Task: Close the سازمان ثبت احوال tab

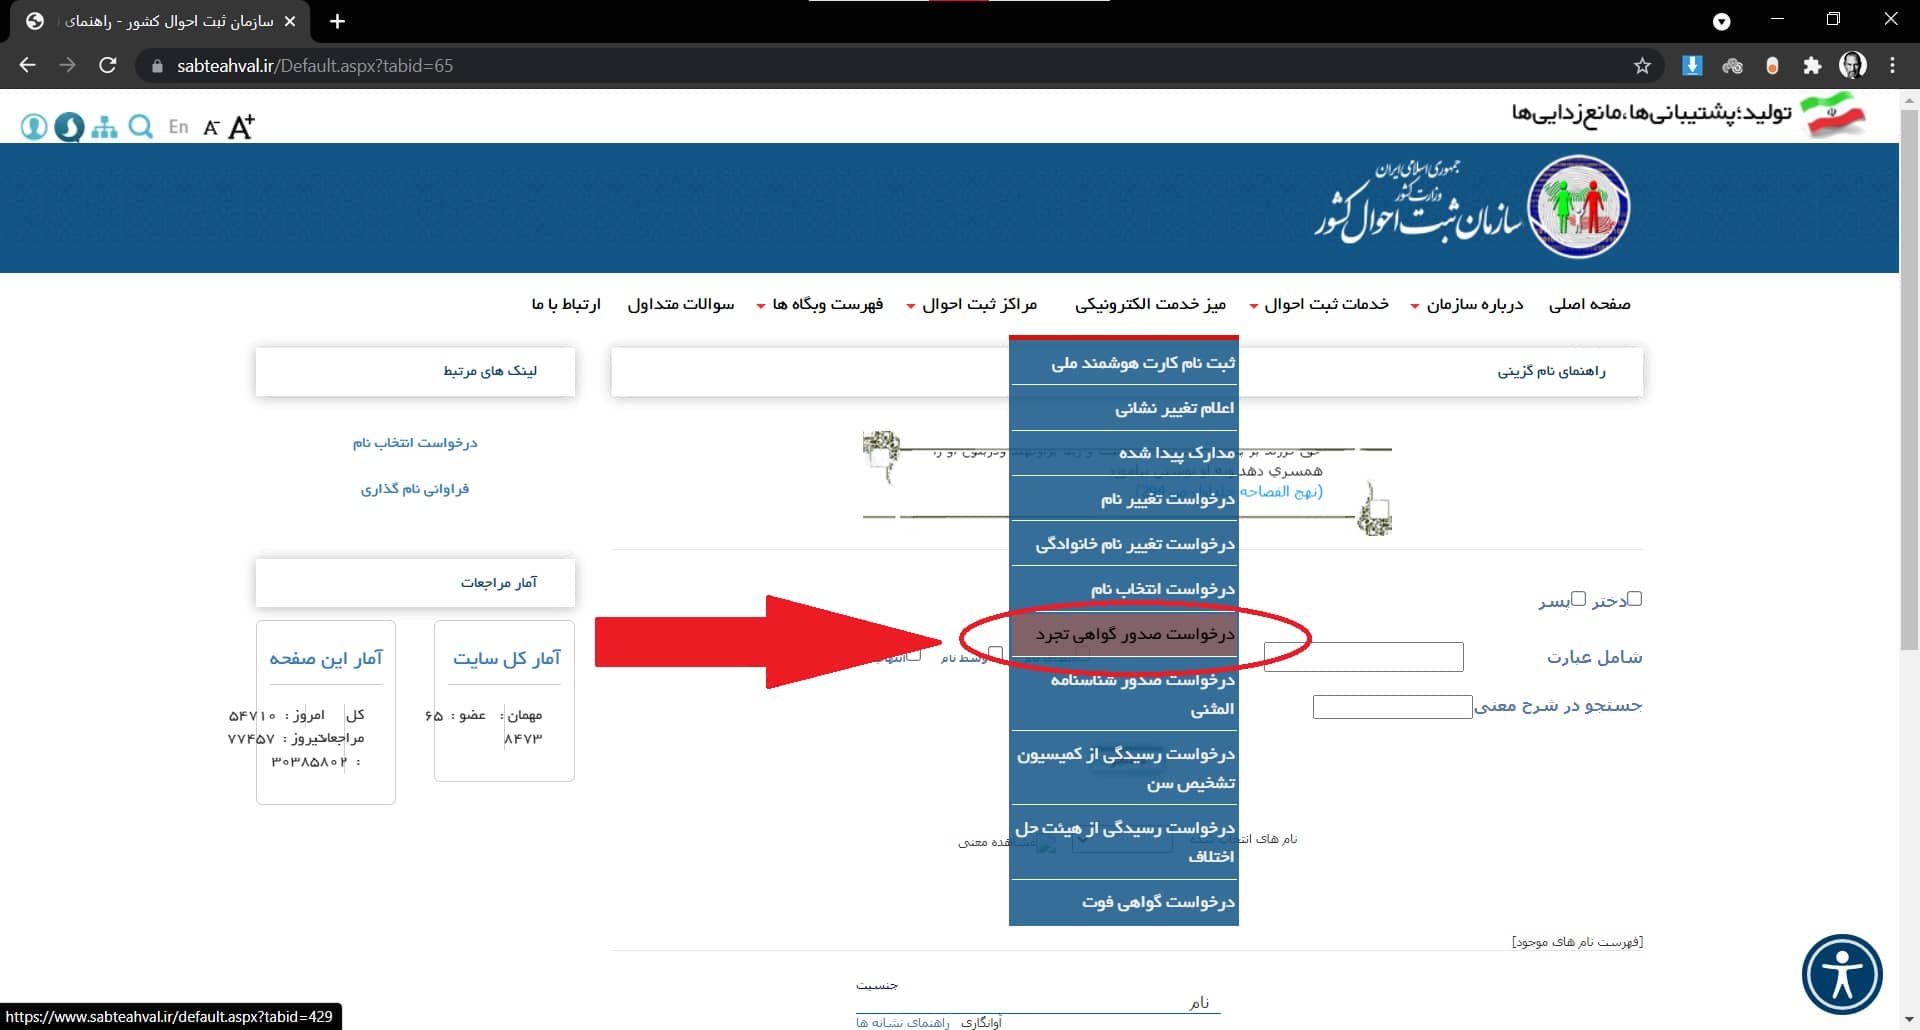Action: click(x=290, y=21)
